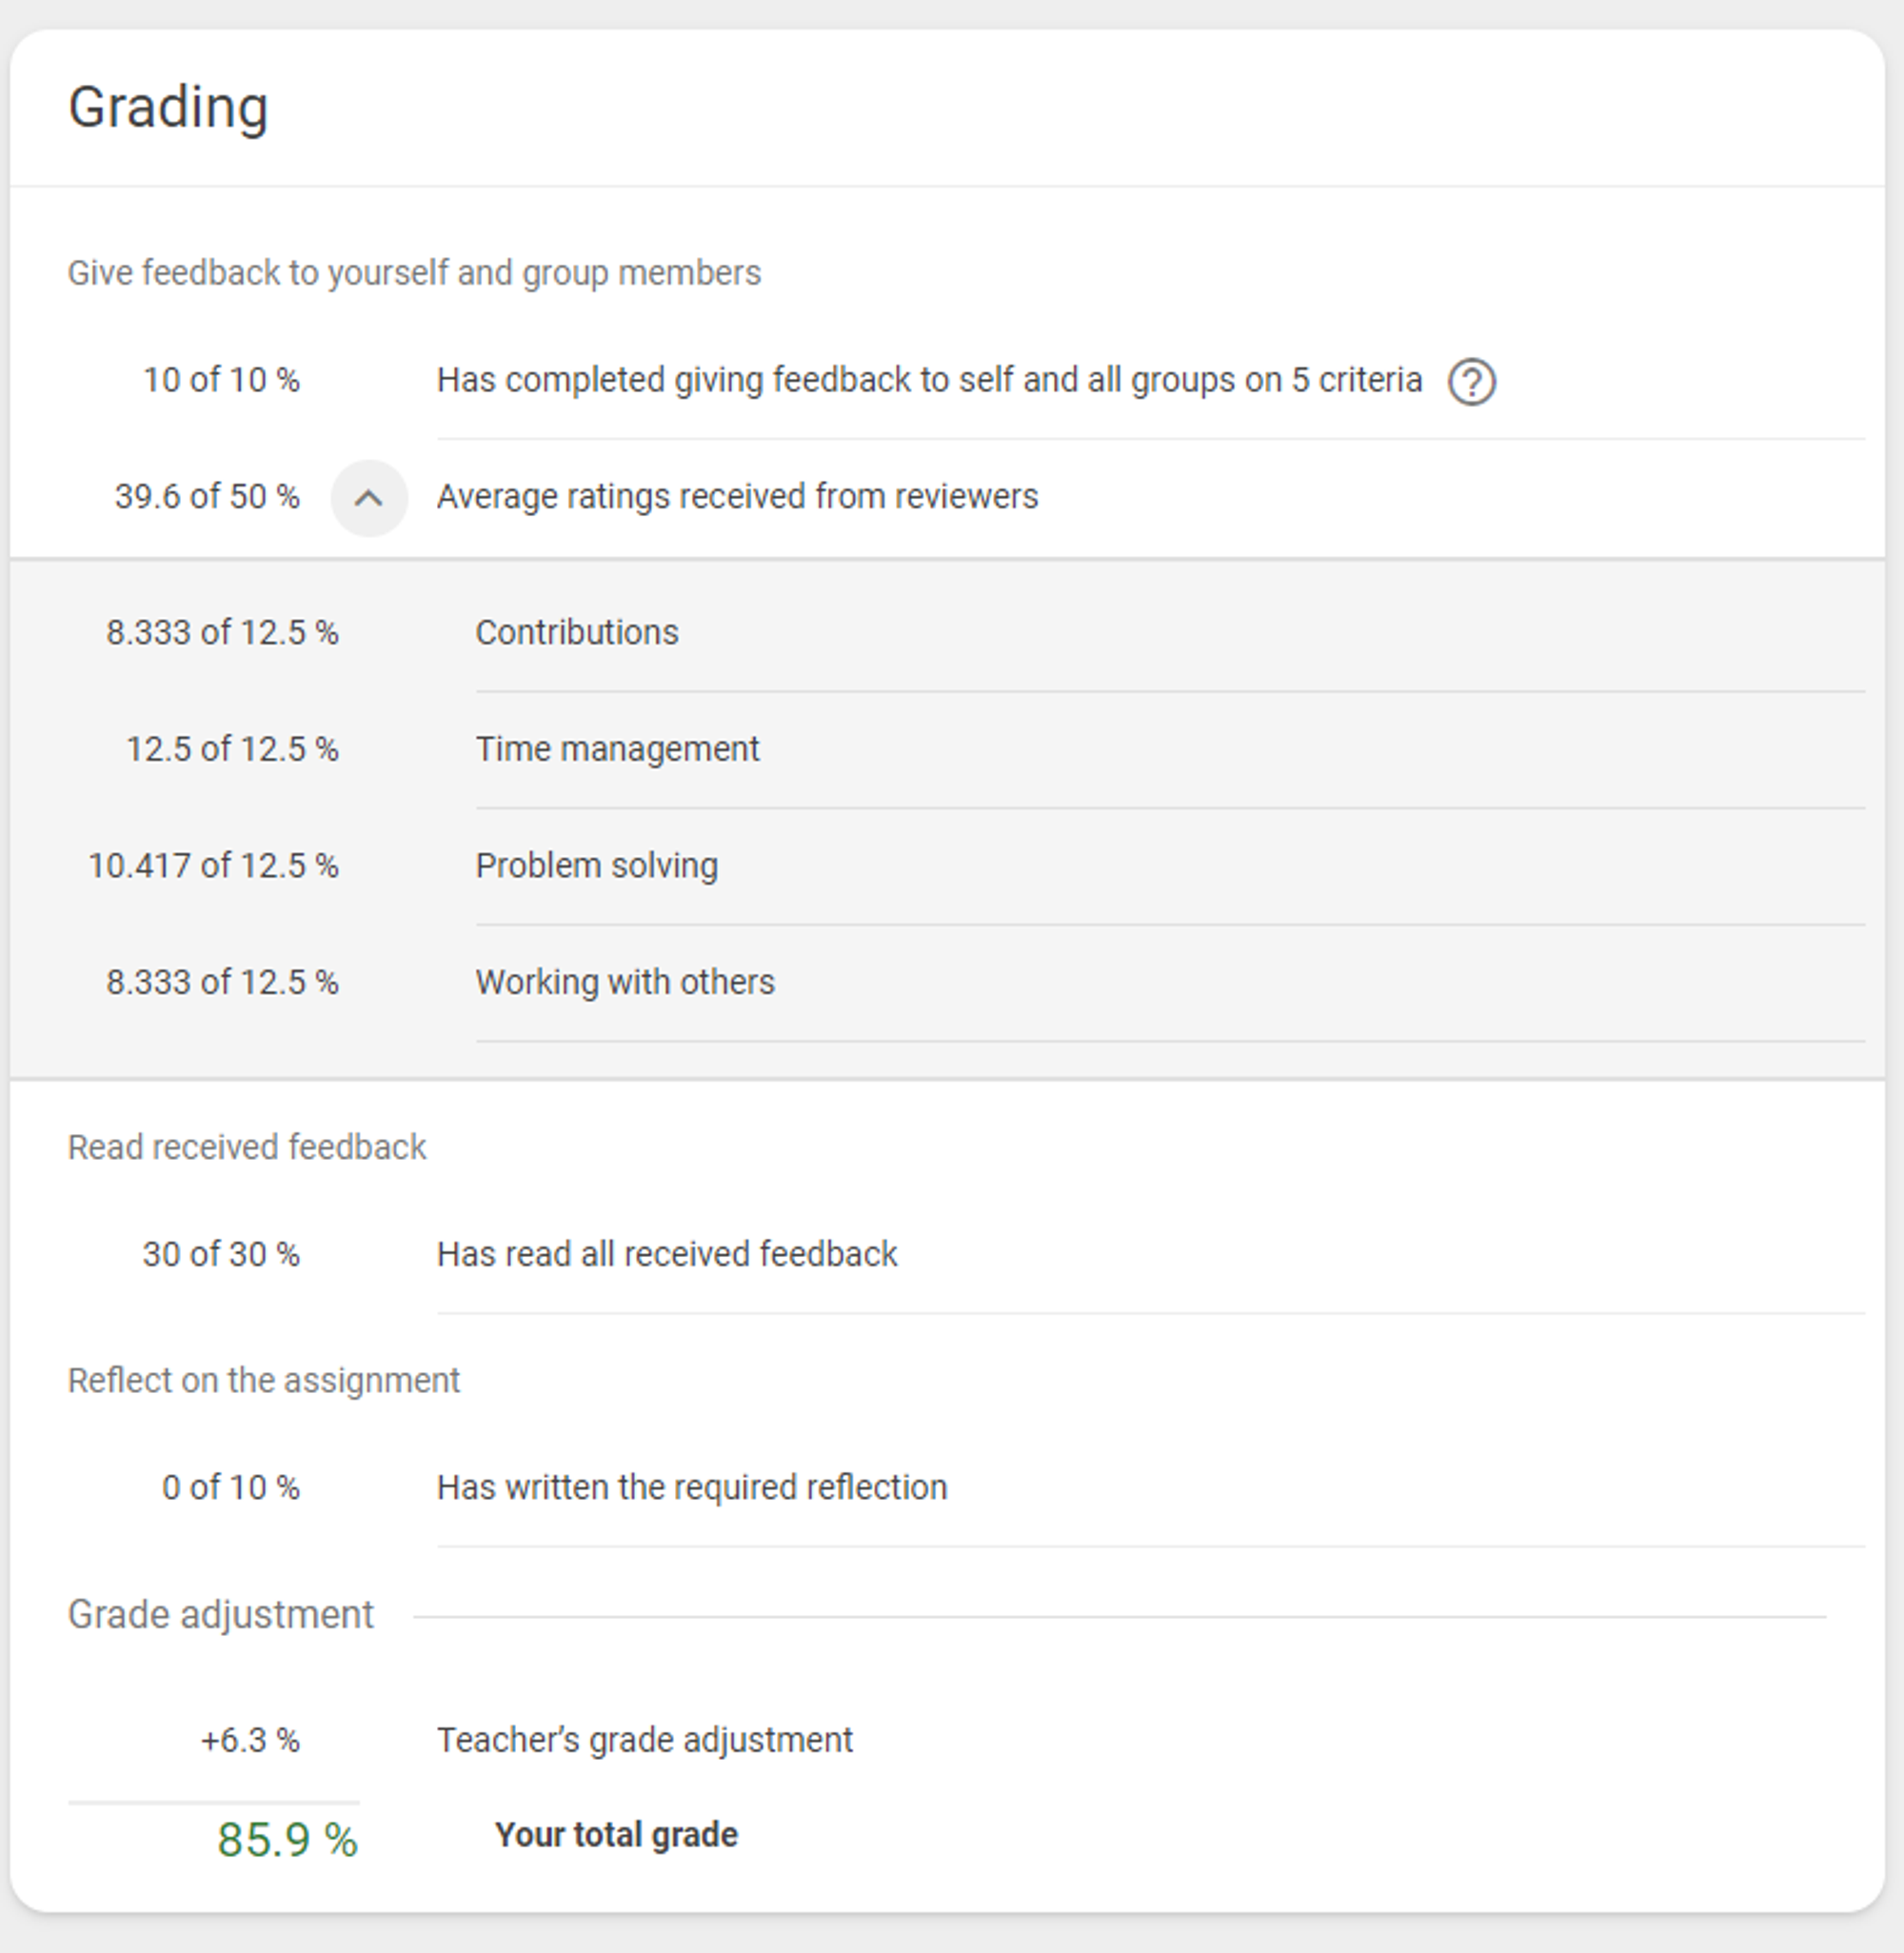
Task: Select the Time management criterion label
Action: (617, 749)
